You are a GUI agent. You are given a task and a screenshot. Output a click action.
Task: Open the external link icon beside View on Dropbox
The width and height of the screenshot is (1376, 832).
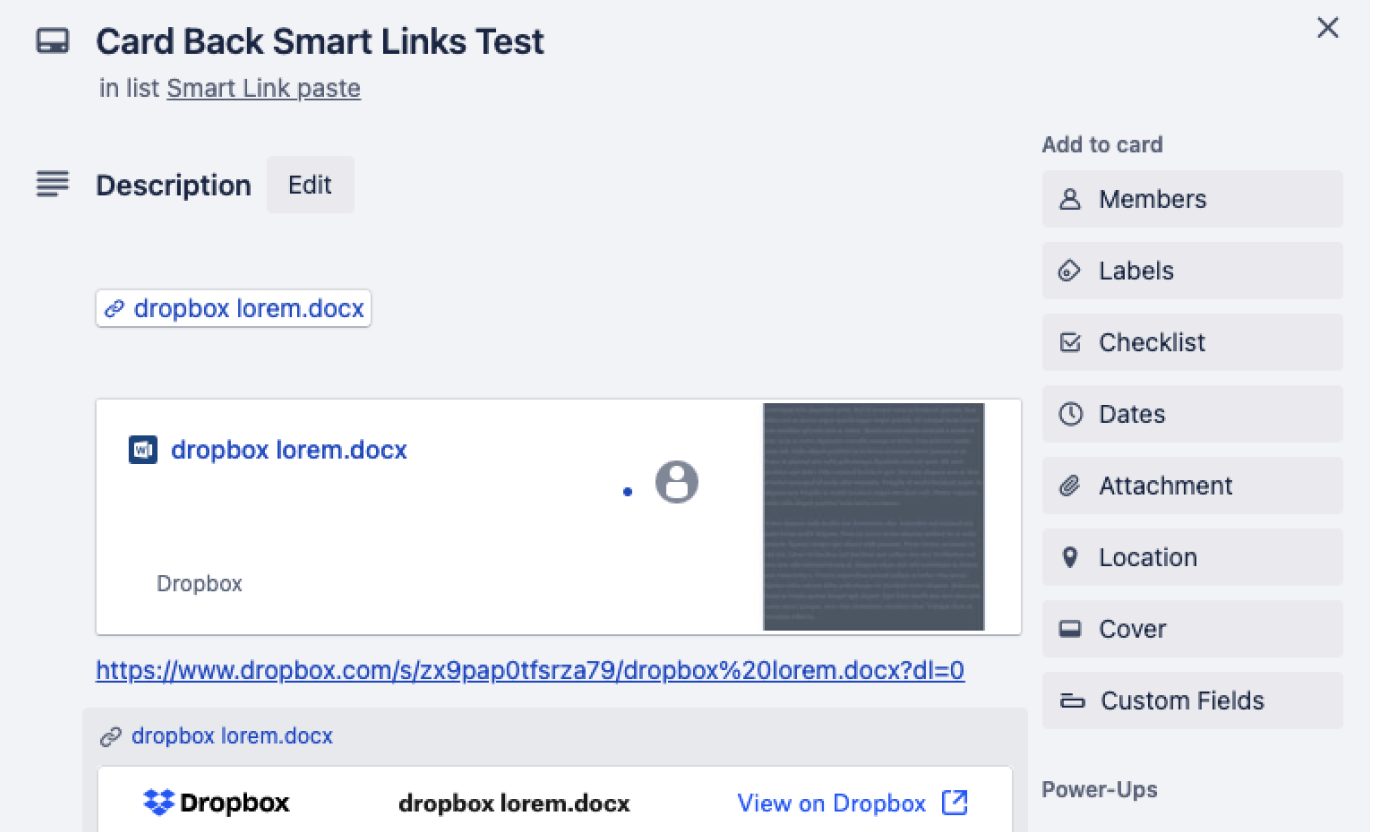[954, 802]
